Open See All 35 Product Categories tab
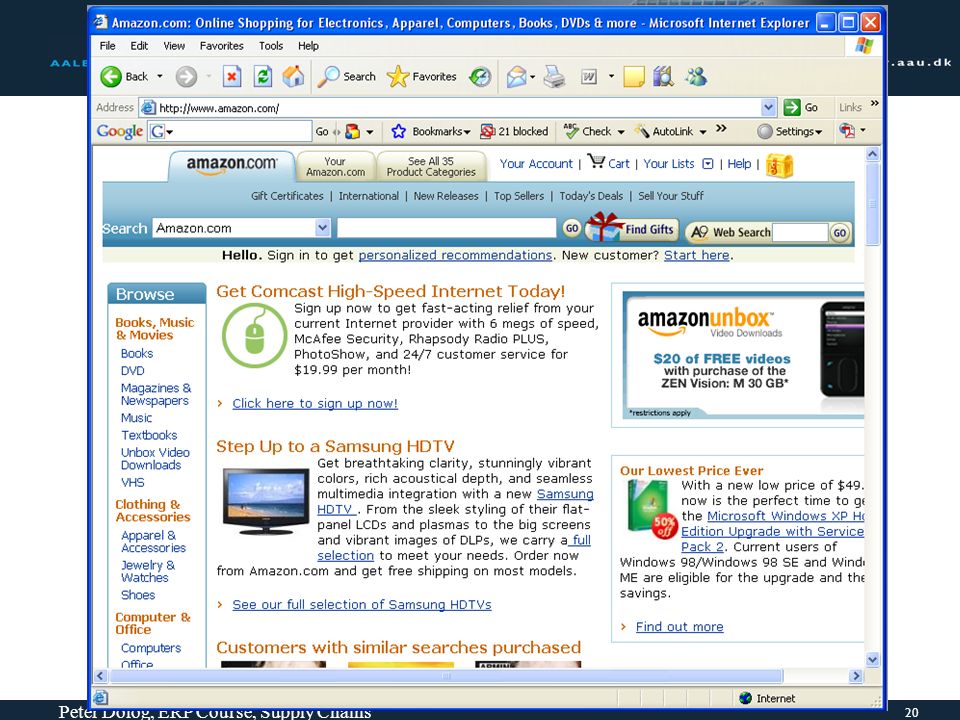Screen dimensions: 960x720 click(431, 167)
